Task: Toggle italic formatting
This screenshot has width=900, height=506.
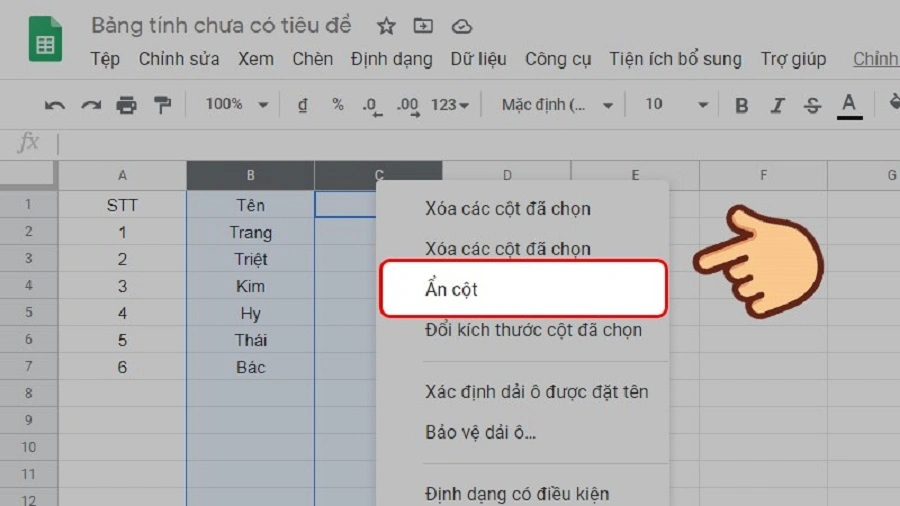Action: coord(777,106)
